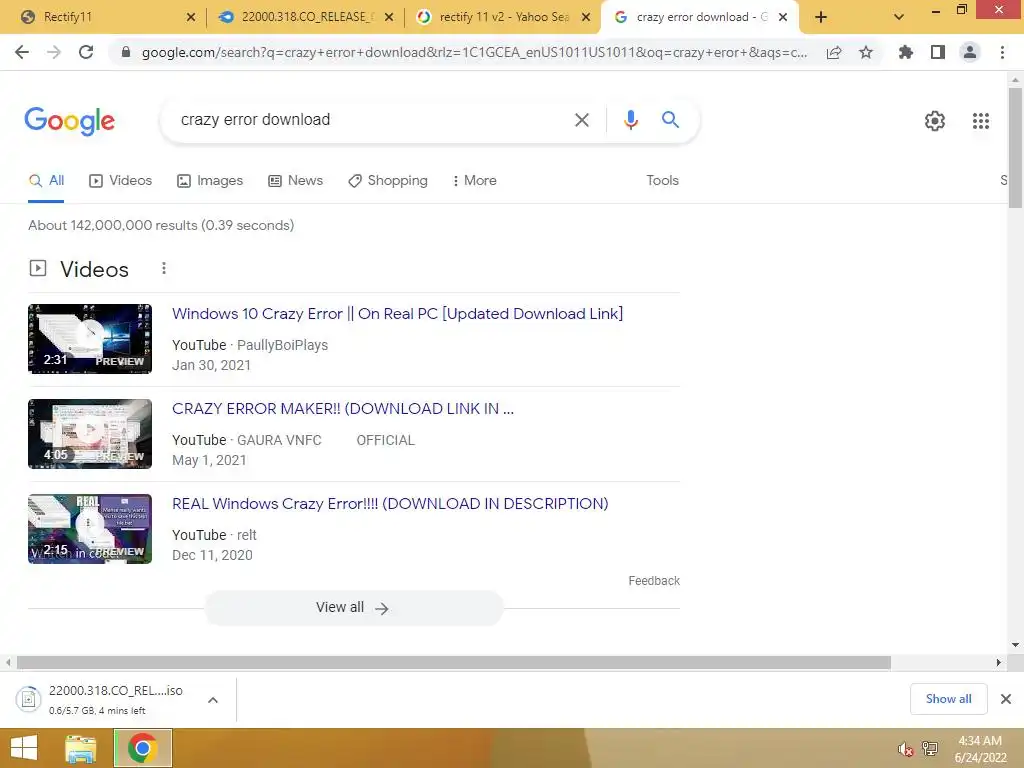1024x768 pixels.
Task: Switch to the 22000.318.CO_RELEASE tab
Action: [x=304, y=18]
